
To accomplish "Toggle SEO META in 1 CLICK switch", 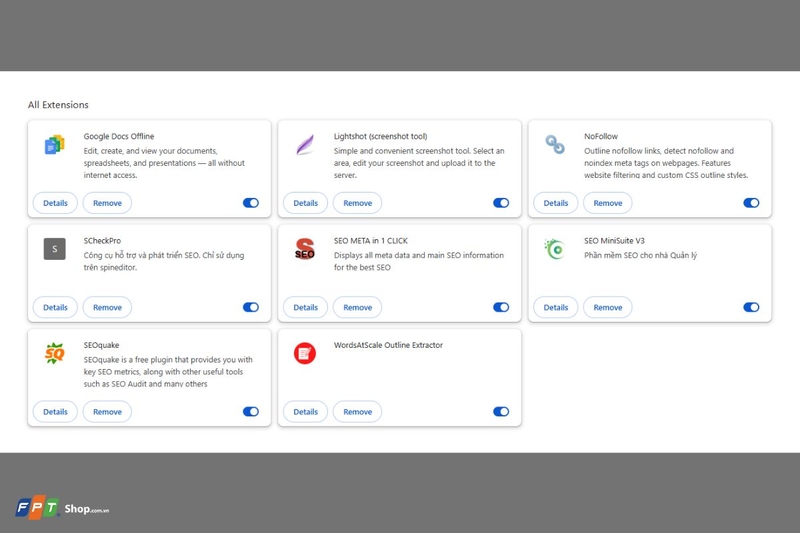I will [x=501, y=307].
